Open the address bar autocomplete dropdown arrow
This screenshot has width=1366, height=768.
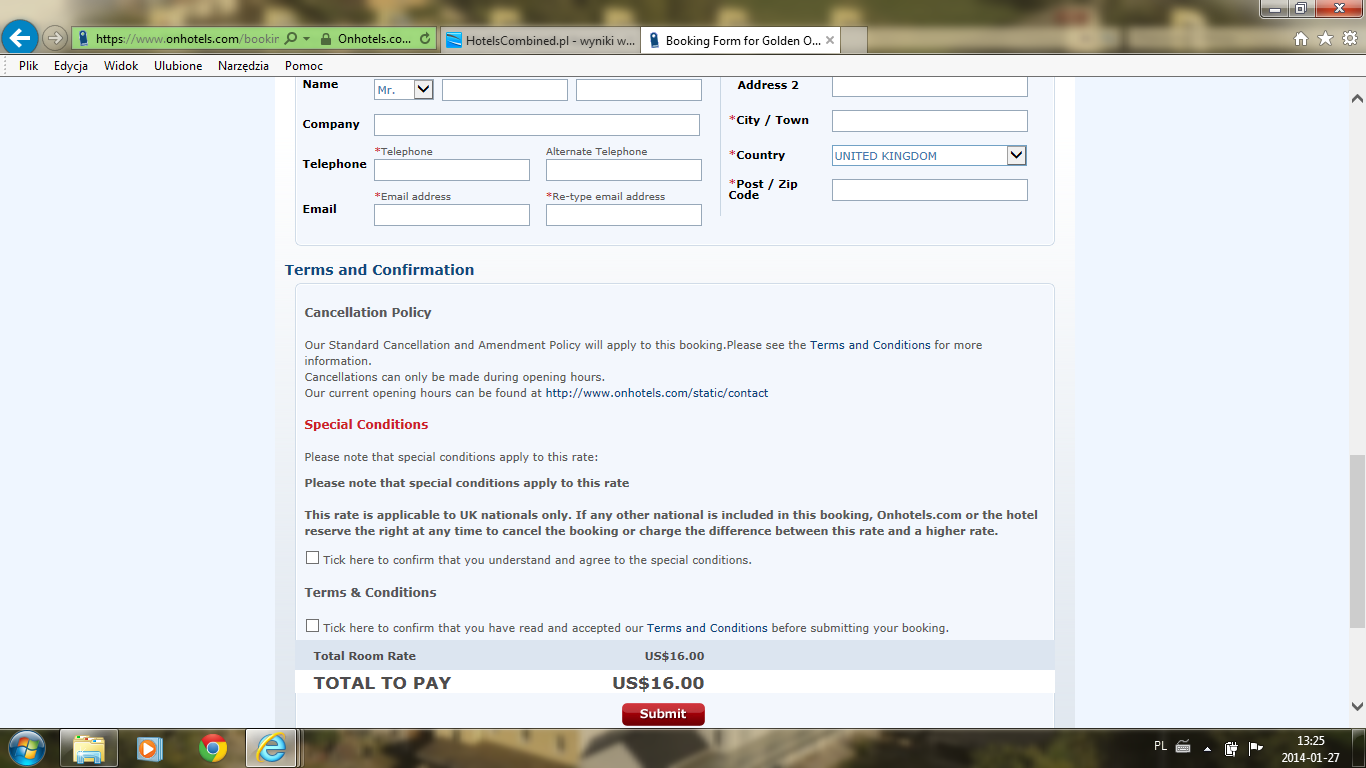pyautogui.click(x=307, y=39)
